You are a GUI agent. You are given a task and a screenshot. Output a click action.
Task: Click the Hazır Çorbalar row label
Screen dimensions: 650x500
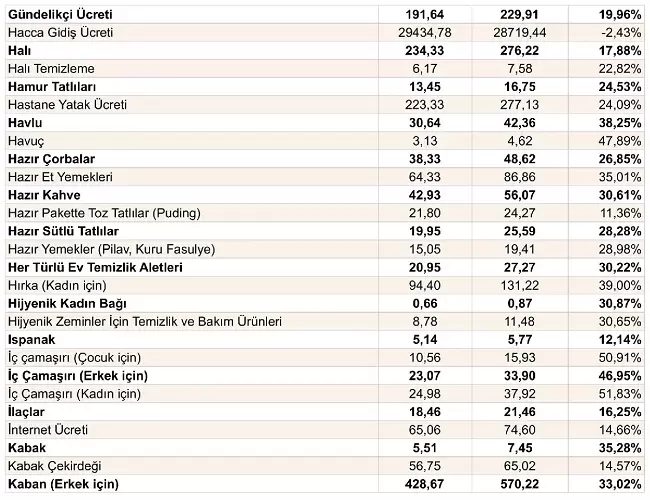(51, 159)
